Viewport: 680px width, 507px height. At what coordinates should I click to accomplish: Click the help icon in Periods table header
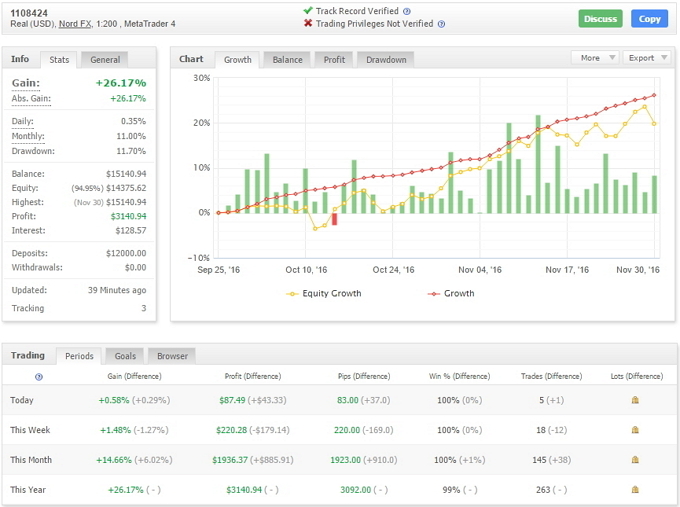pyautogui.click(x=39, y=376)
